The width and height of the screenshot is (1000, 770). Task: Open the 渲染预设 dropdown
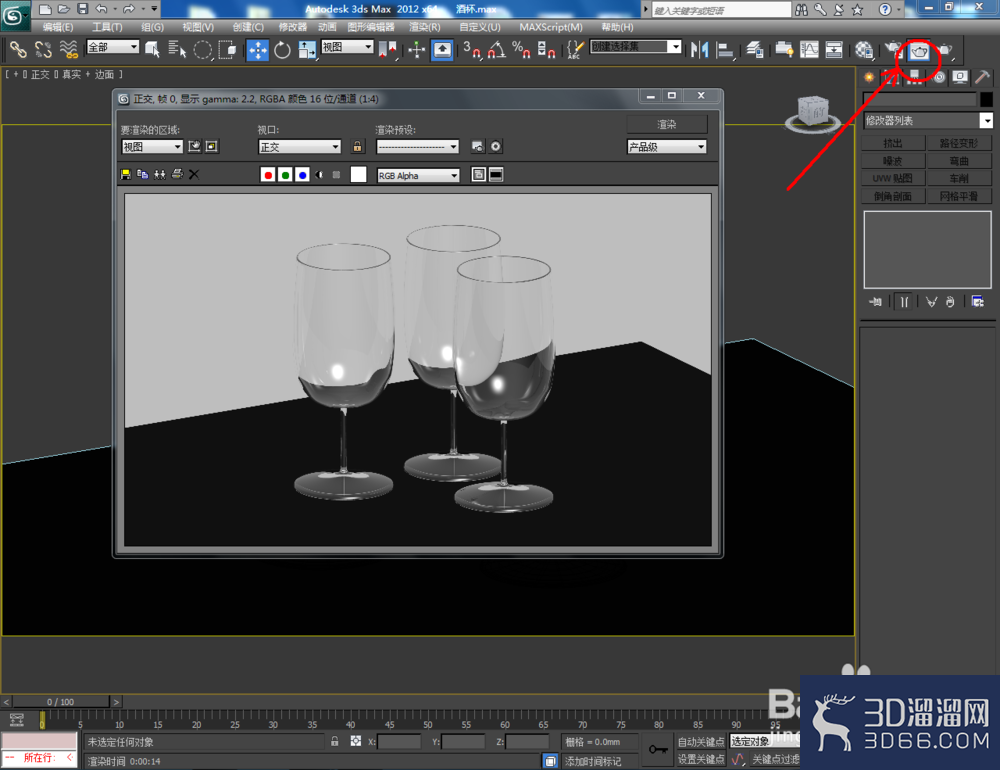pos(418,147)
